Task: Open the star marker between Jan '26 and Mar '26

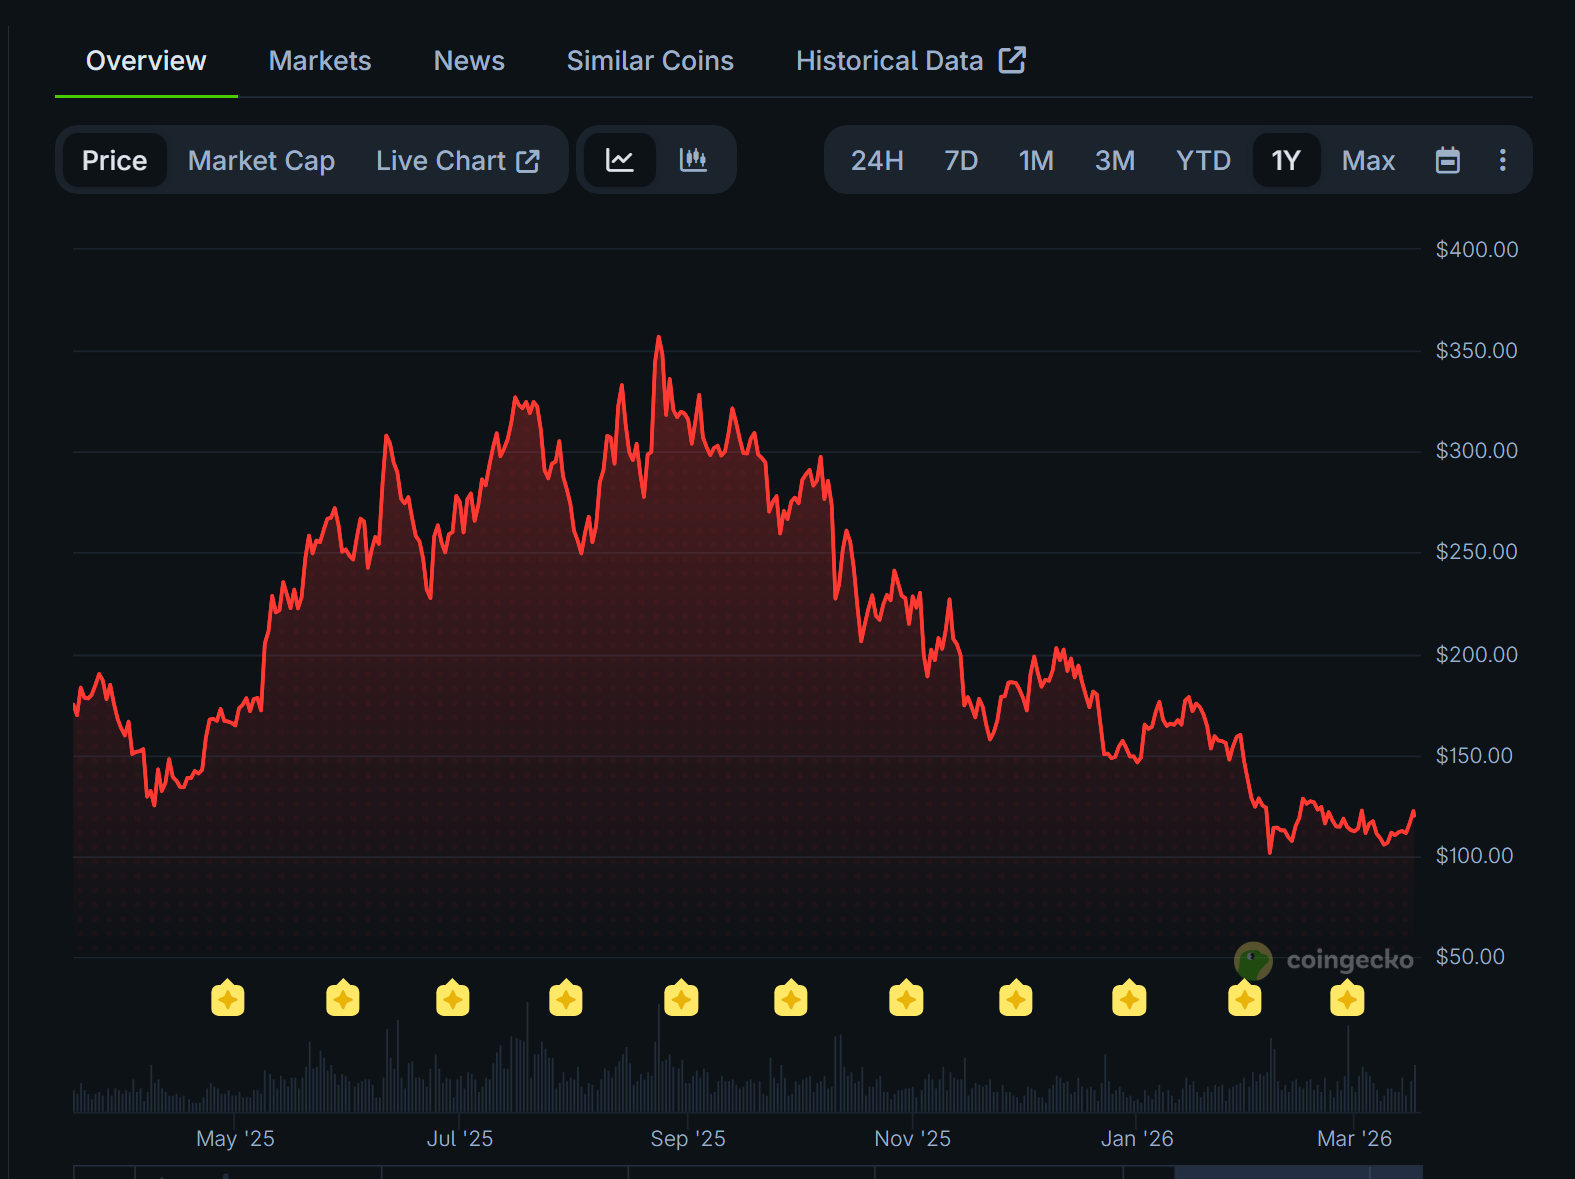Action: 1245,998
